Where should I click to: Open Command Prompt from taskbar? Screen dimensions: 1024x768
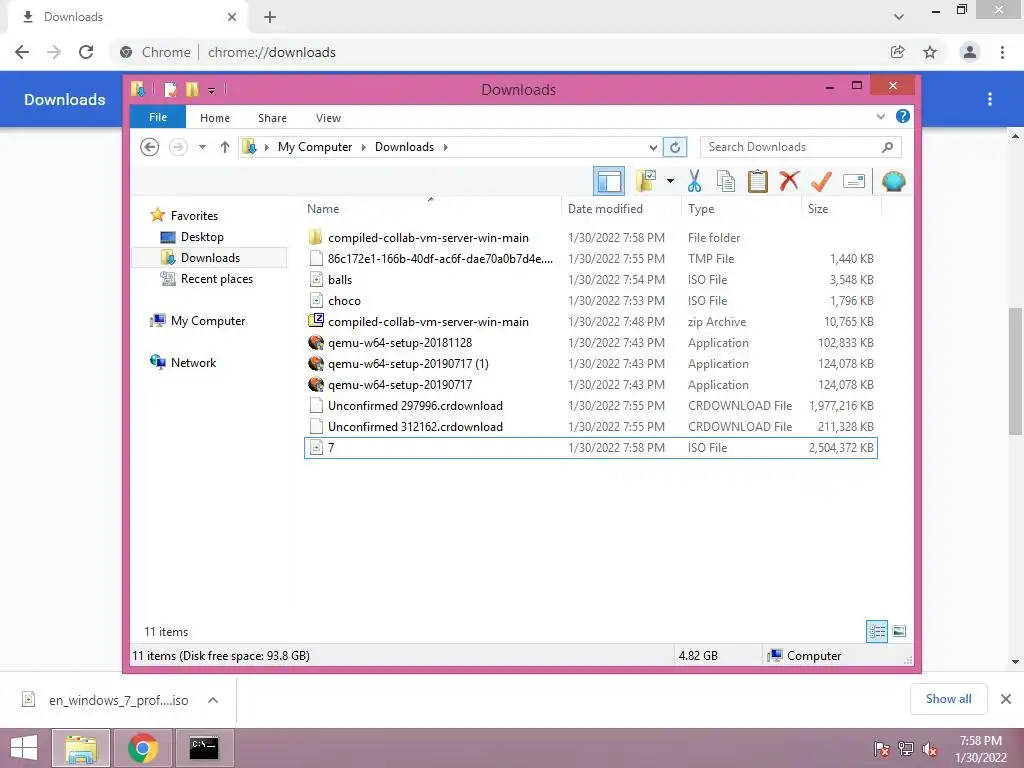click(x=204, y=747)
